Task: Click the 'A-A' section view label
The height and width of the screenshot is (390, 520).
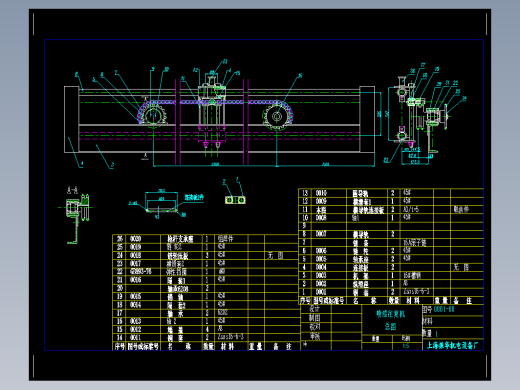Action: pyautogui.click(x=72, y=190)
